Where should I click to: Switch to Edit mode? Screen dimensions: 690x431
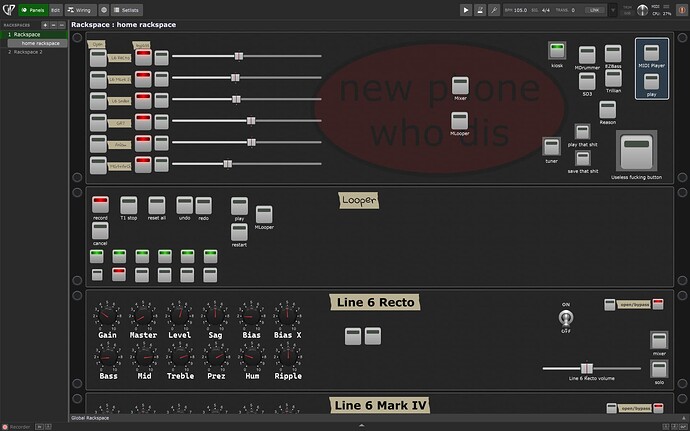pos(55,10)
